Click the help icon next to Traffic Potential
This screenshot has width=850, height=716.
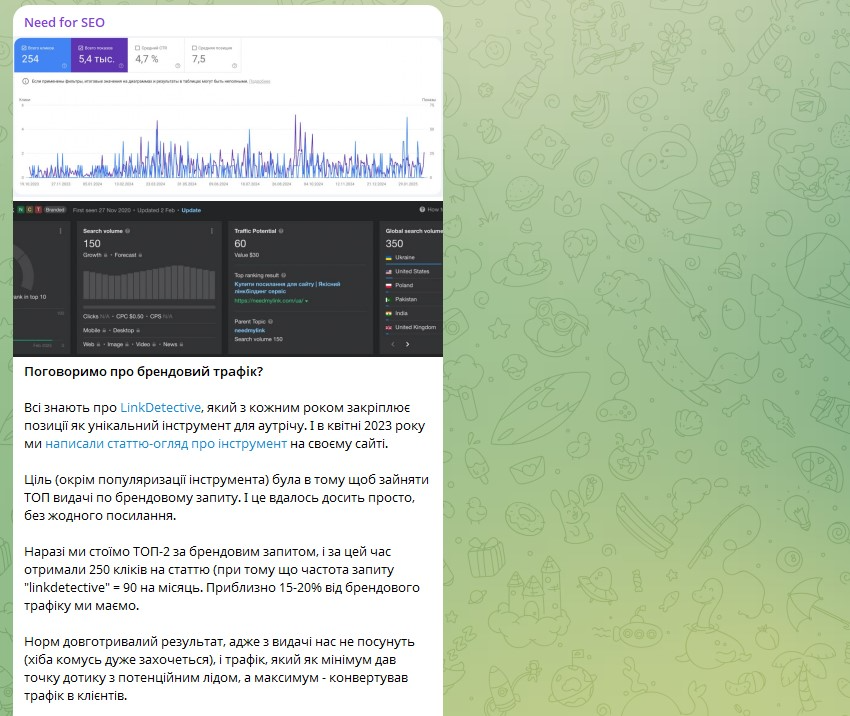coord(281,231)
